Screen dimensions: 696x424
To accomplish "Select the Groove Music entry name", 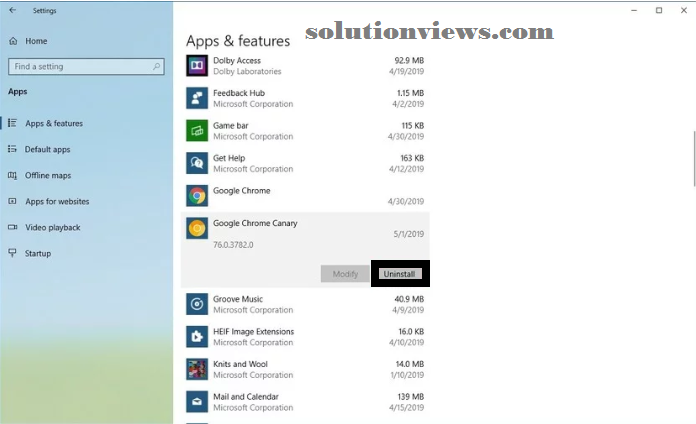I will tap(237, 299).
